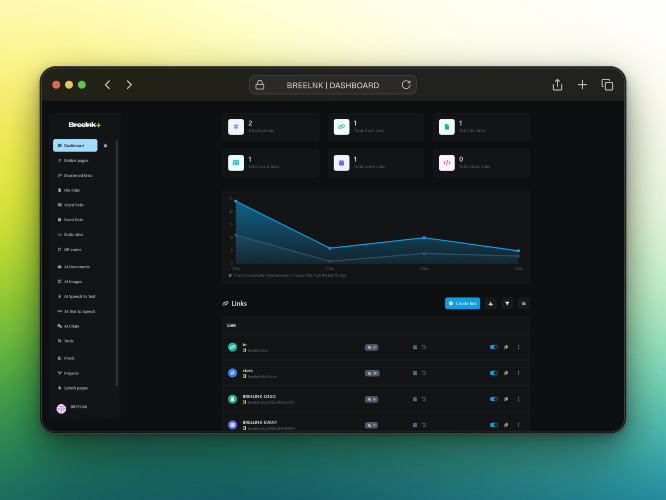The width and height of the screenshot is (666, 500).
Task: Open Splash pages in the sidebar
Action: click(73, 388)
